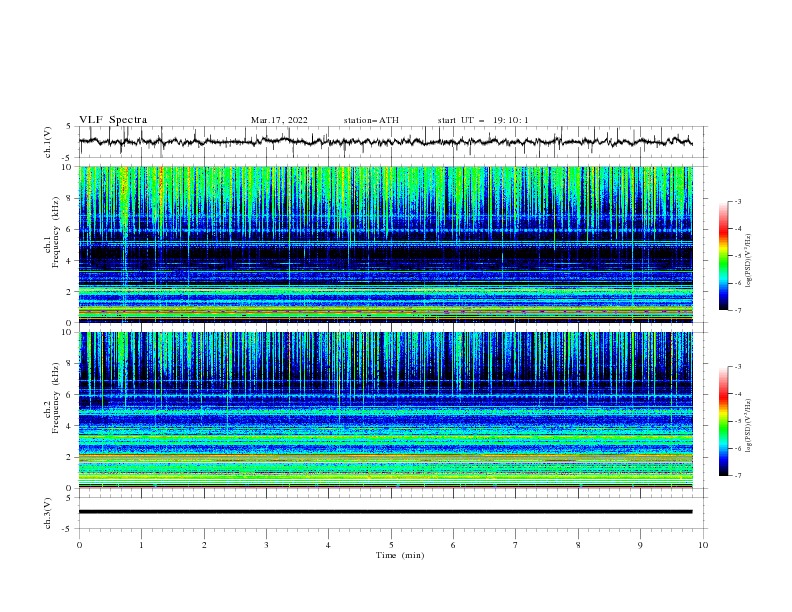
Task: Click the ch.3 flat black trace
Action: (x=385, y=512)
